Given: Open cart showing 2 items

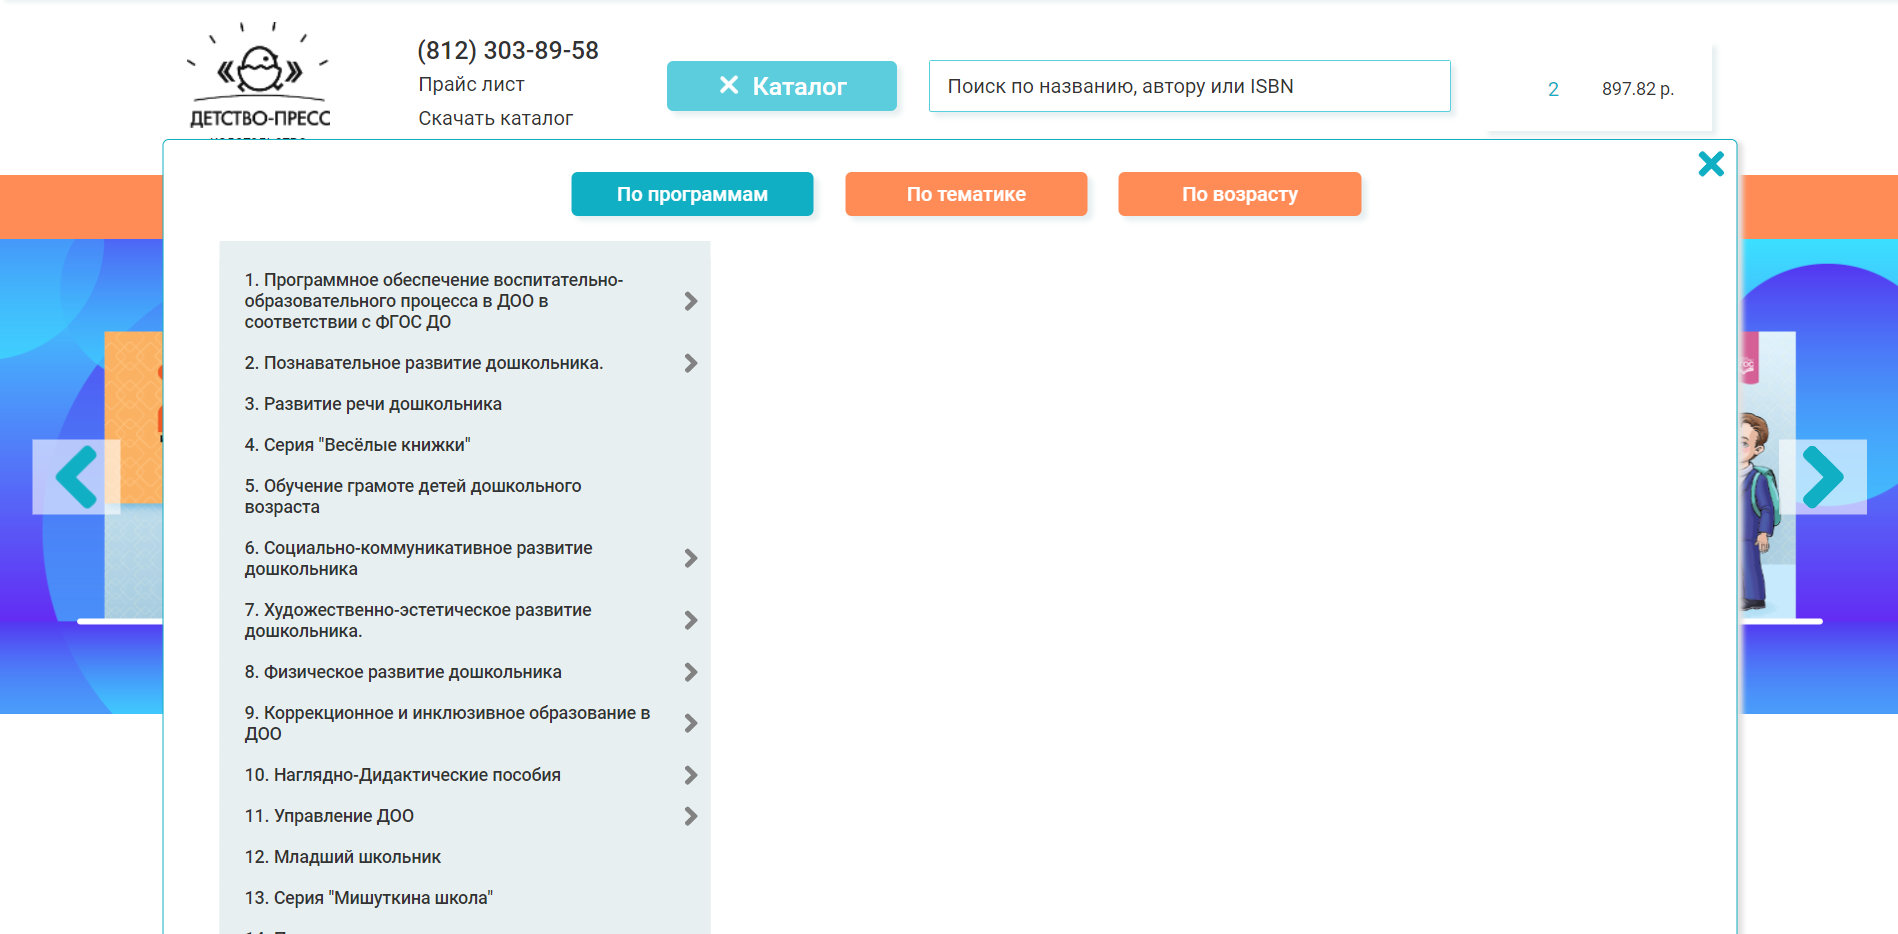Looking at the screenshot, I should pyautogui.click(x=1553, y=89).
